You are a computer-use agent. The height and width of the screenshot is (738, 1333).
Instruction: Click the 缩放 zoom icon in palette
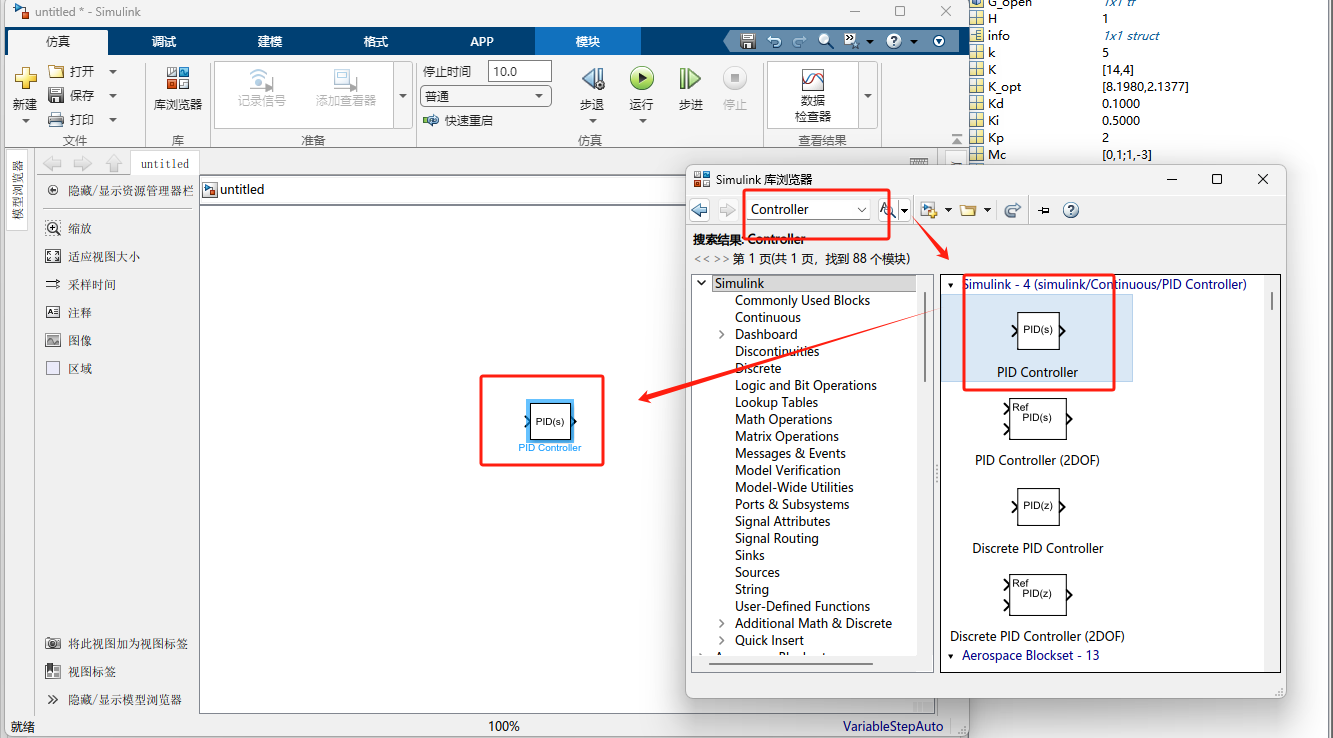tap(53, 228)
